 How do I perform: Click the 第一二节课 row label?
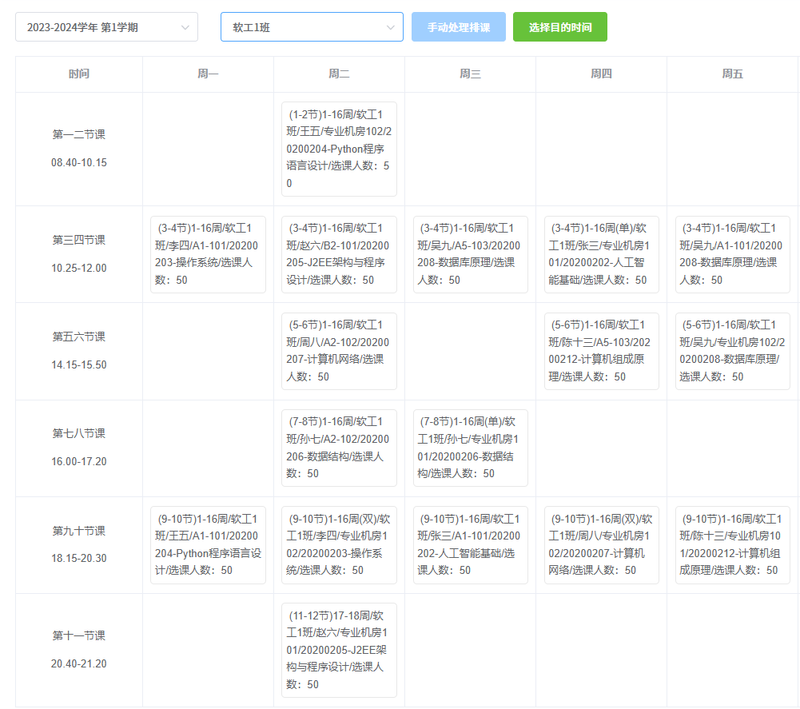pos(79,135)
